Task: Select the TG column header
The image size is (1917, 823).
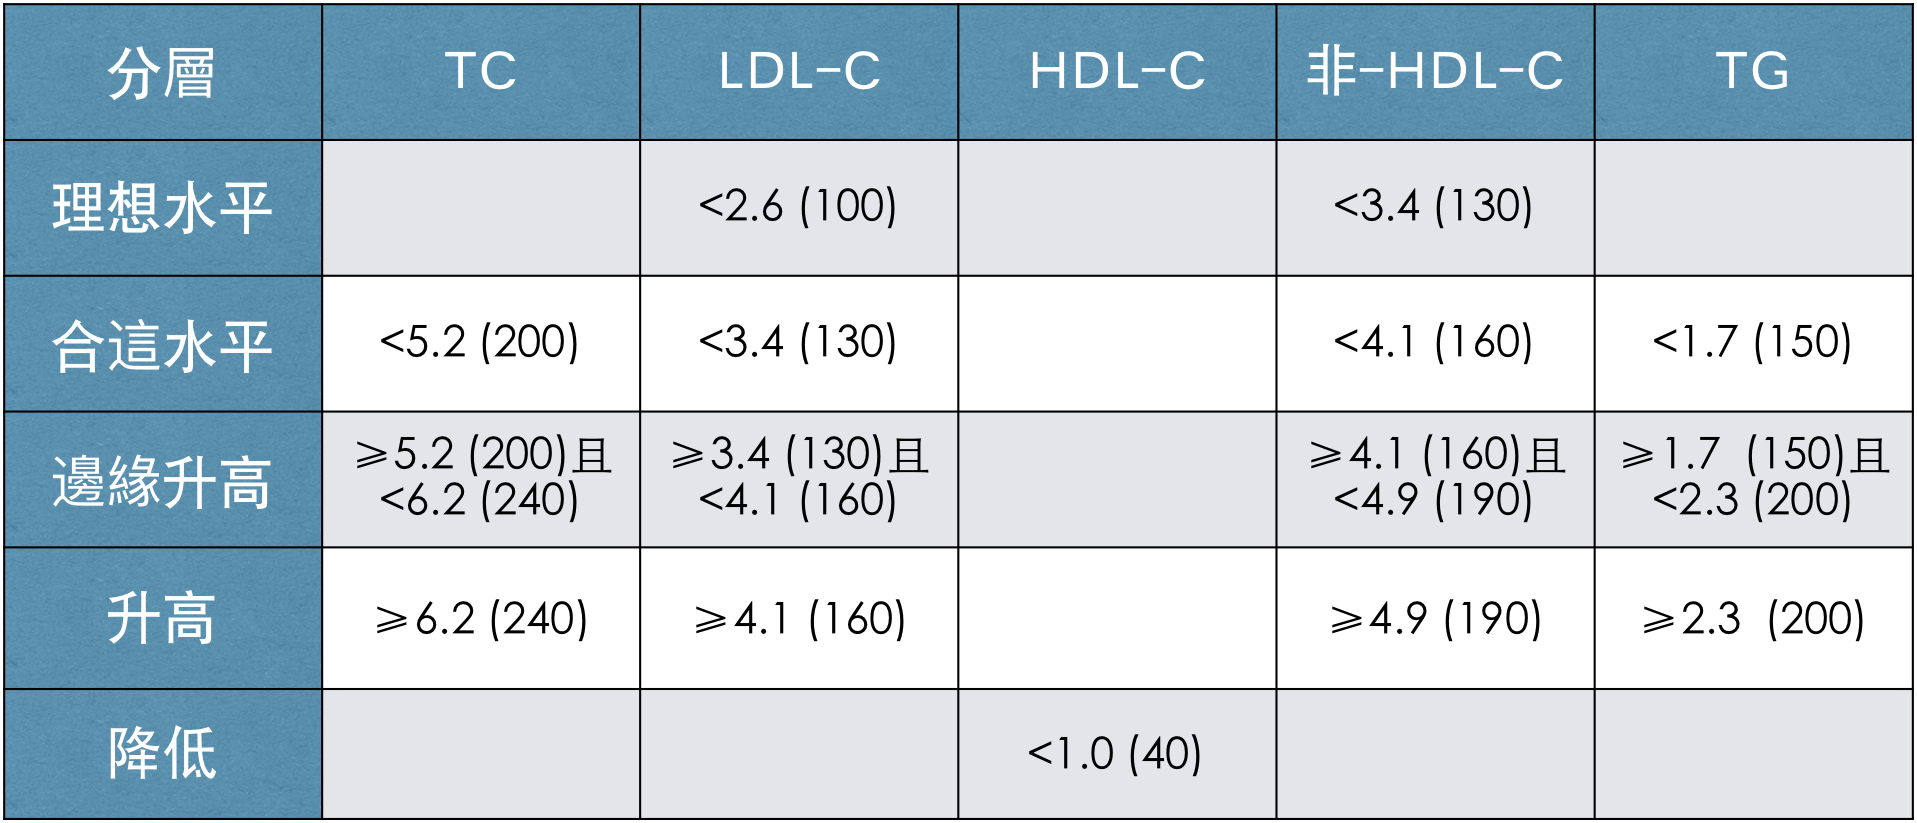Action: tap(1753, 72)
